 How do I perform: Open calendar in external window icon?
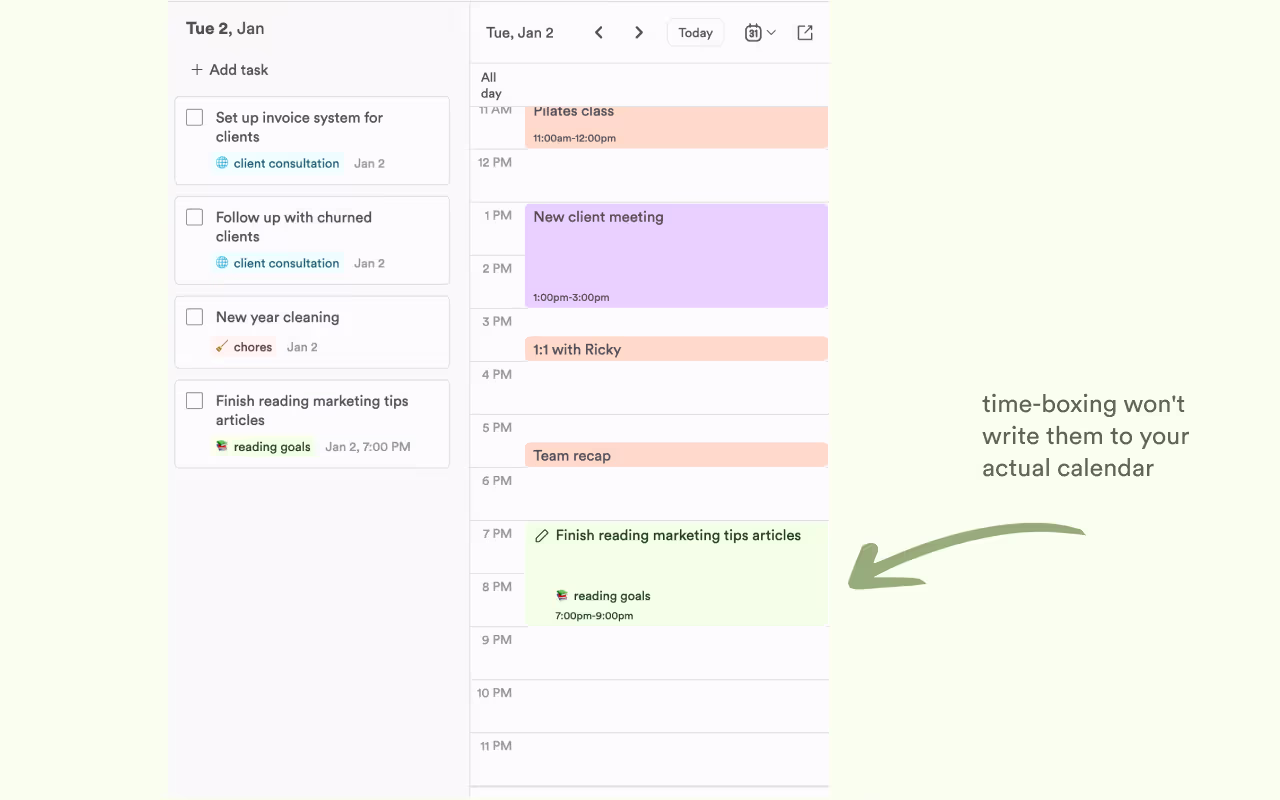[805, 33]
